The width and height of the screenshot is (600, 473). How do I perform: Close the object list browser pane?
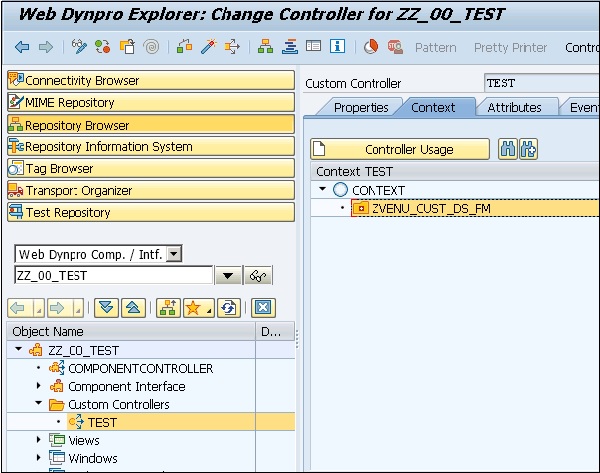(262, 307)
